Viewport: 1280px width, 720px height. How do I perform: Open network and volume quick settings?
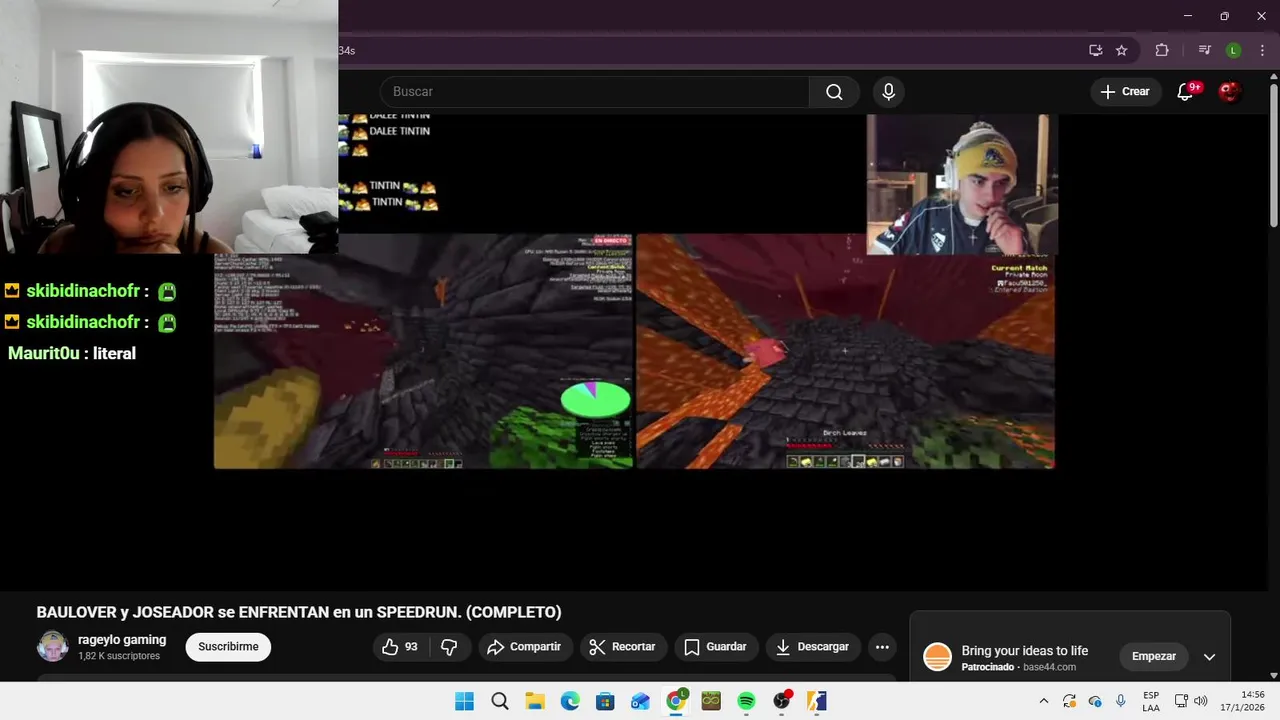tap(1191, 701)
